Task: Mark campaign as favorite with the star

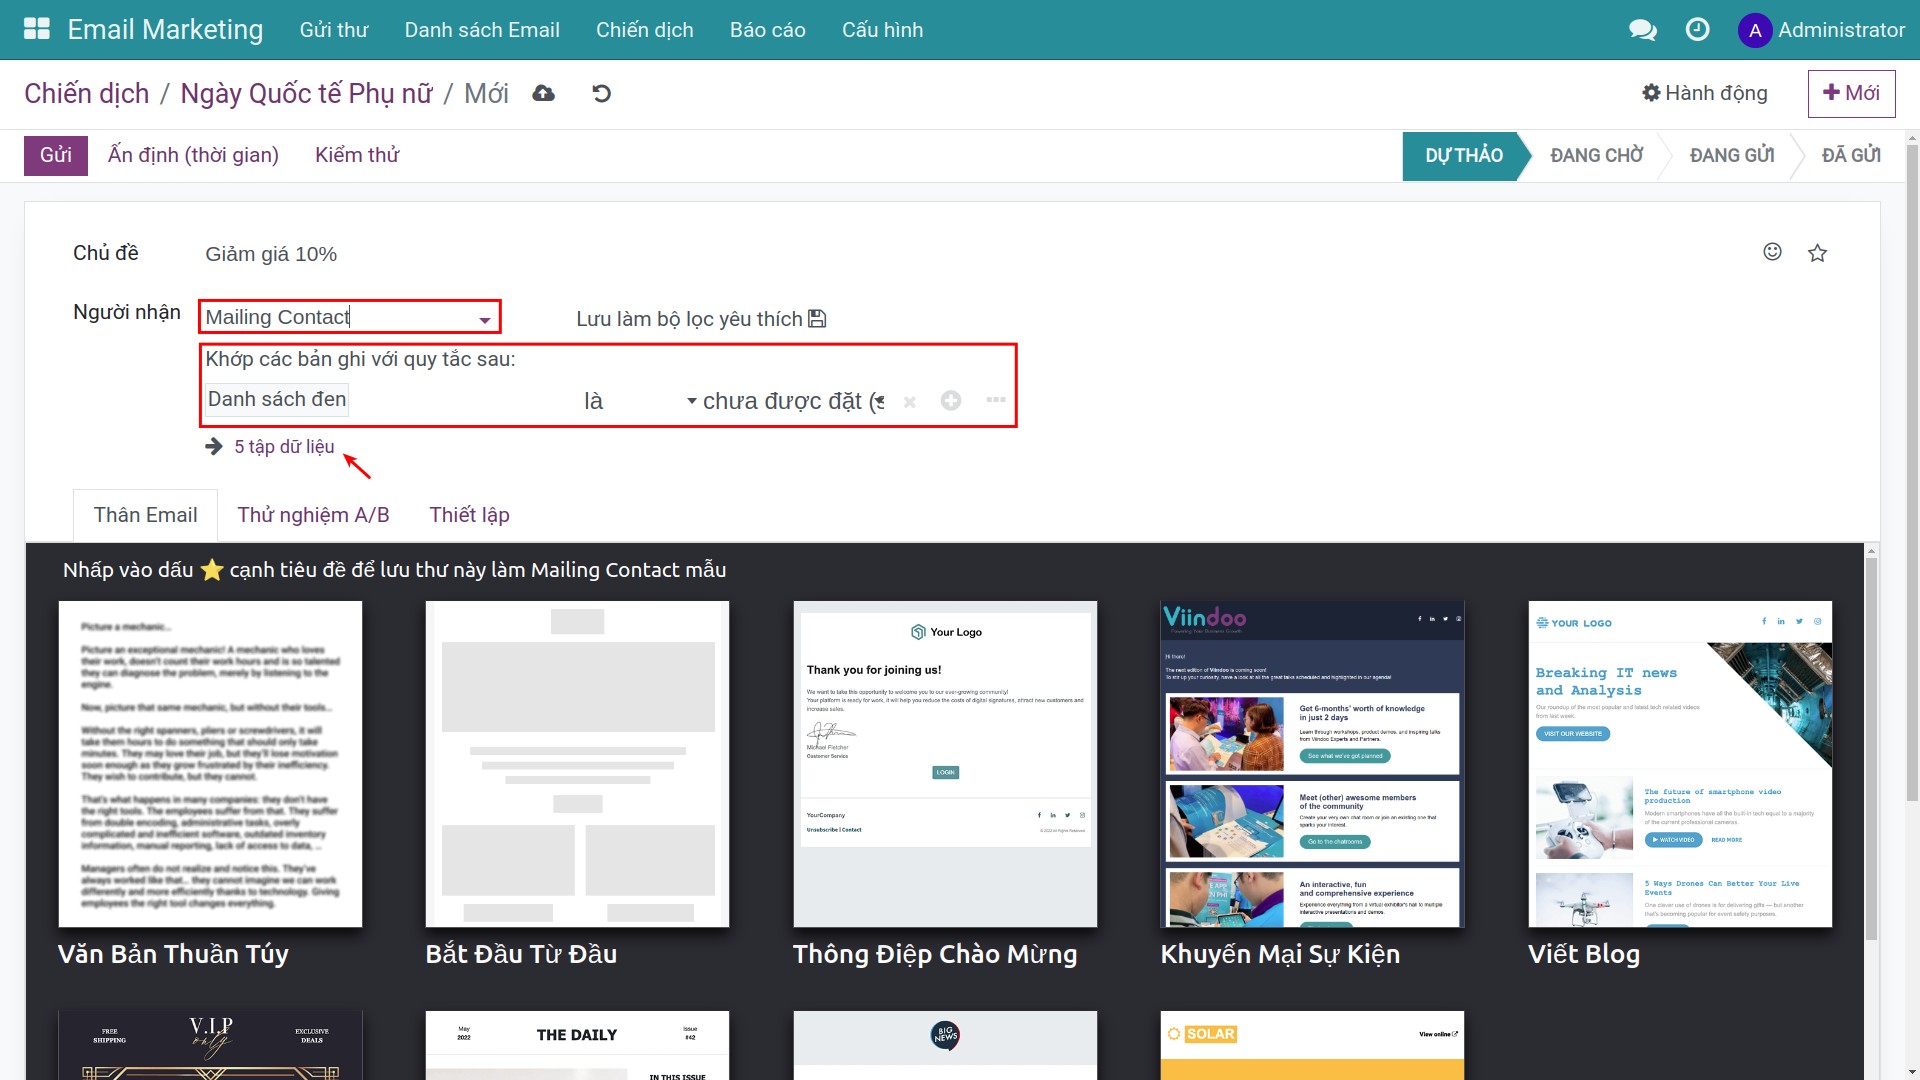Action: (1817, 252)
